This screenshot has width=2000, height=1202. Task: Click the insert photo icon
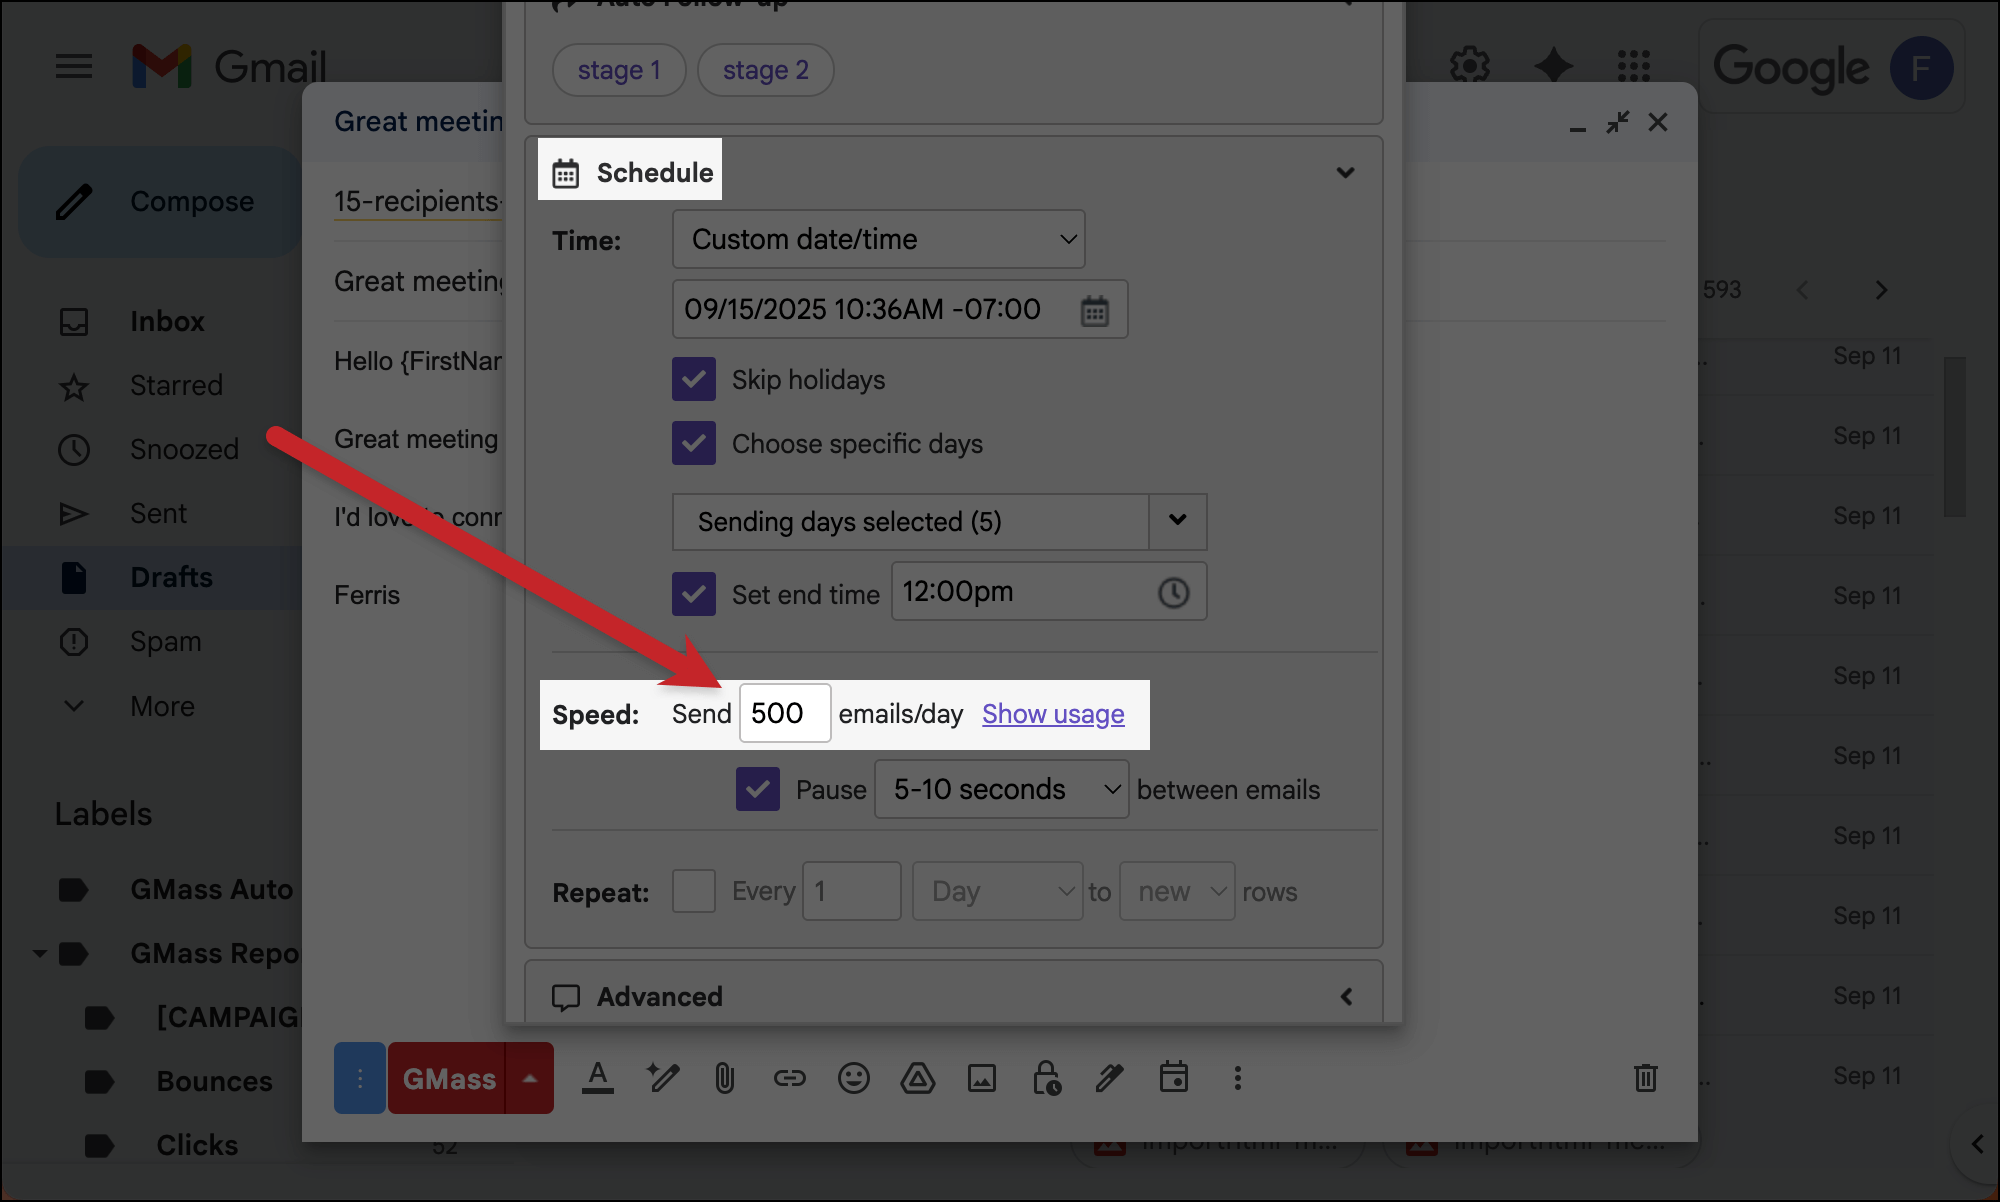981,1078
